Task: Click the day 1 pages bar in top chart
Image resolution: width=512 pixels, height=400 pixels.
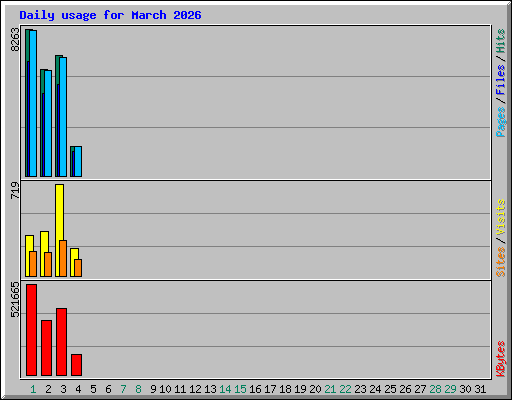Action: [x=33, y=103]
